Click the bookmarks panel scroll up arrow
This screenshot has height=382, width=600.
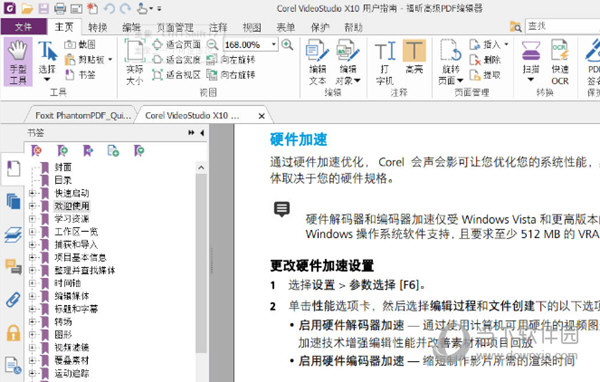[x=201, y=168]
